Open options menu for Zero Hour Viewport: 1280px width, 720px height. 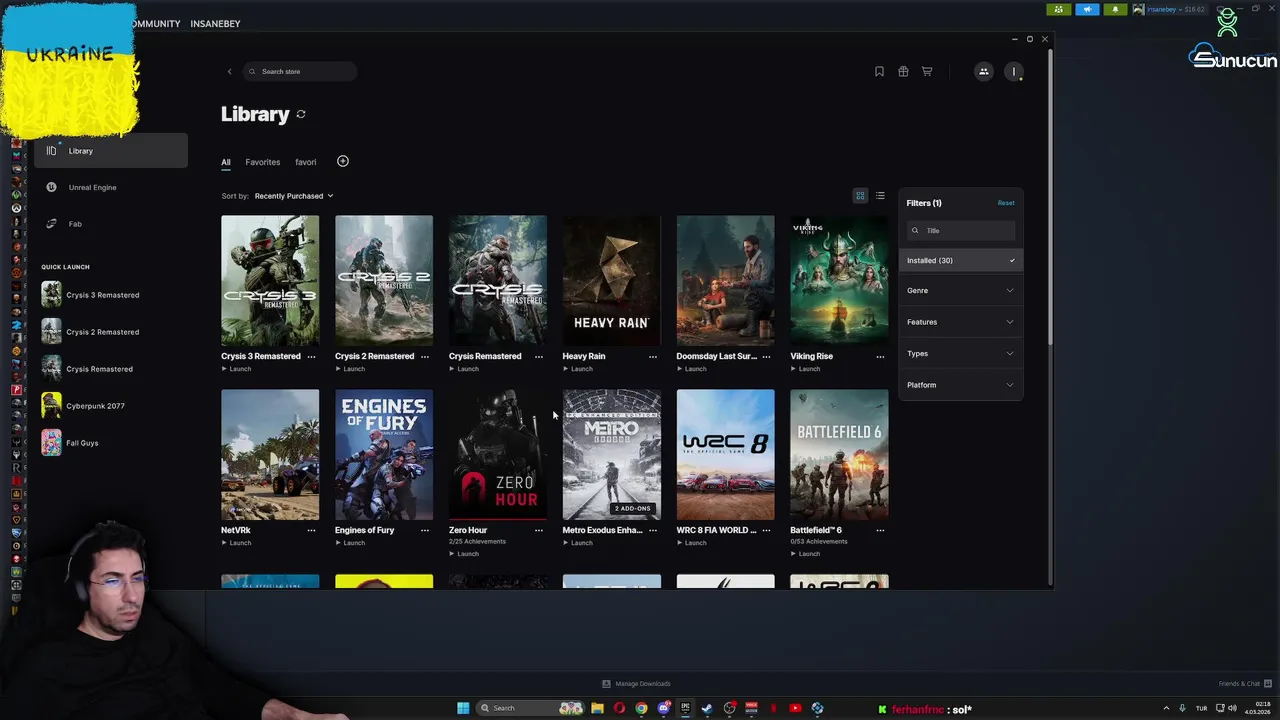point(539,530)
